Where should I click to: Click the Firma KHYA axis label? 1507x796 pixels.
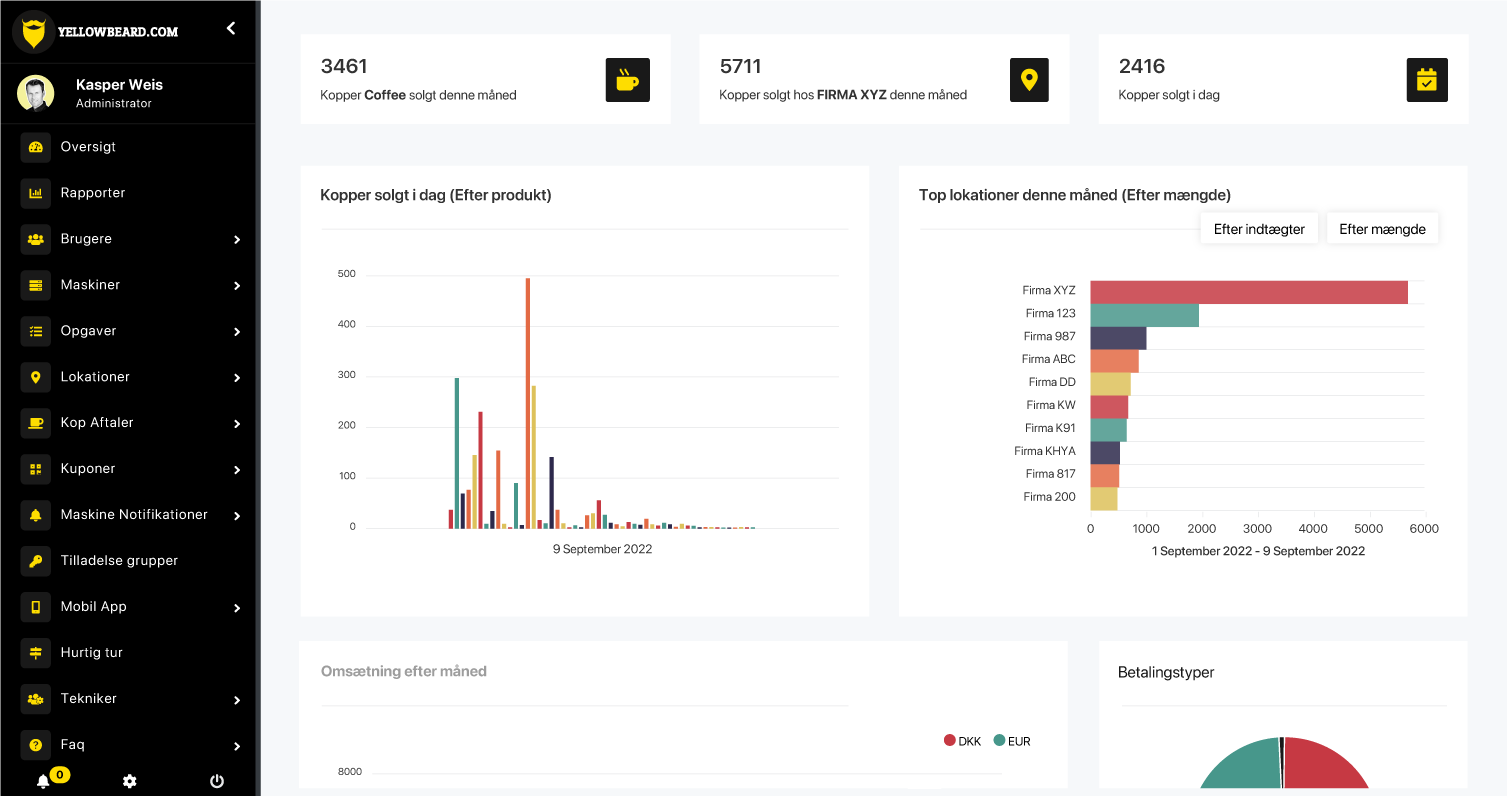point(1045,451)
